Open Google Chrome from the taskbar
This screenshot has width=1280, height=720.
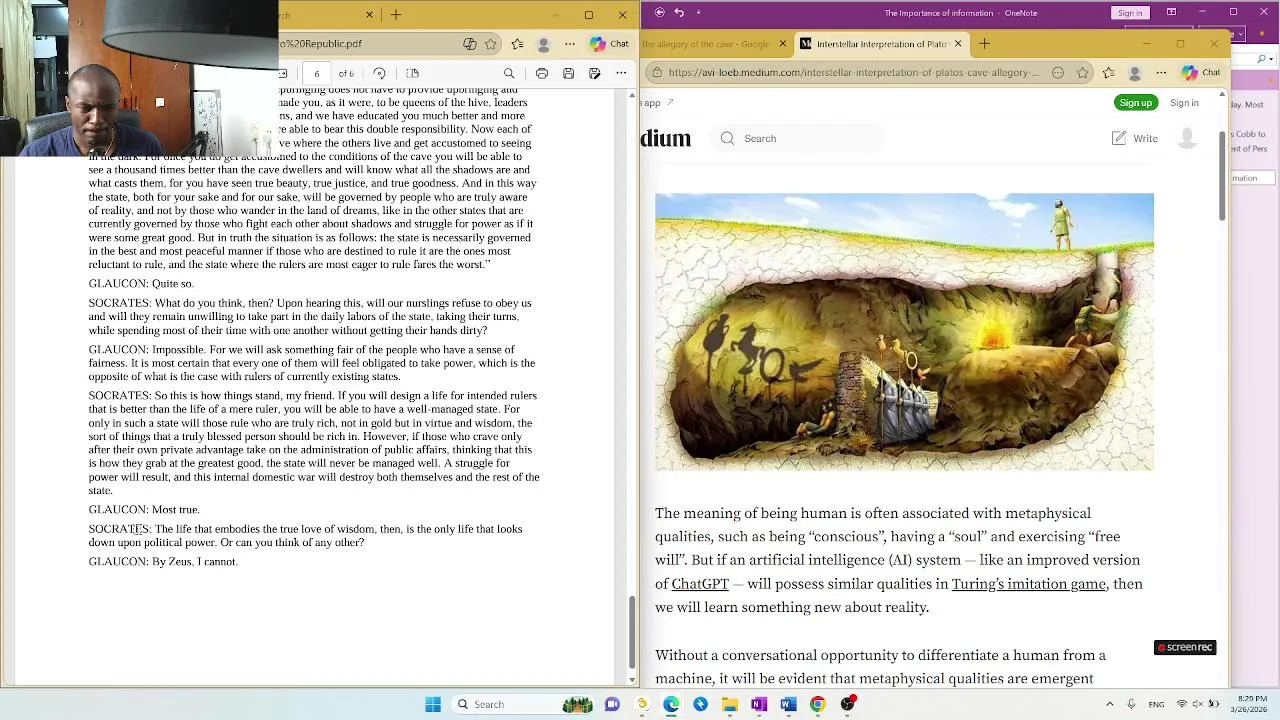(817, 704)
